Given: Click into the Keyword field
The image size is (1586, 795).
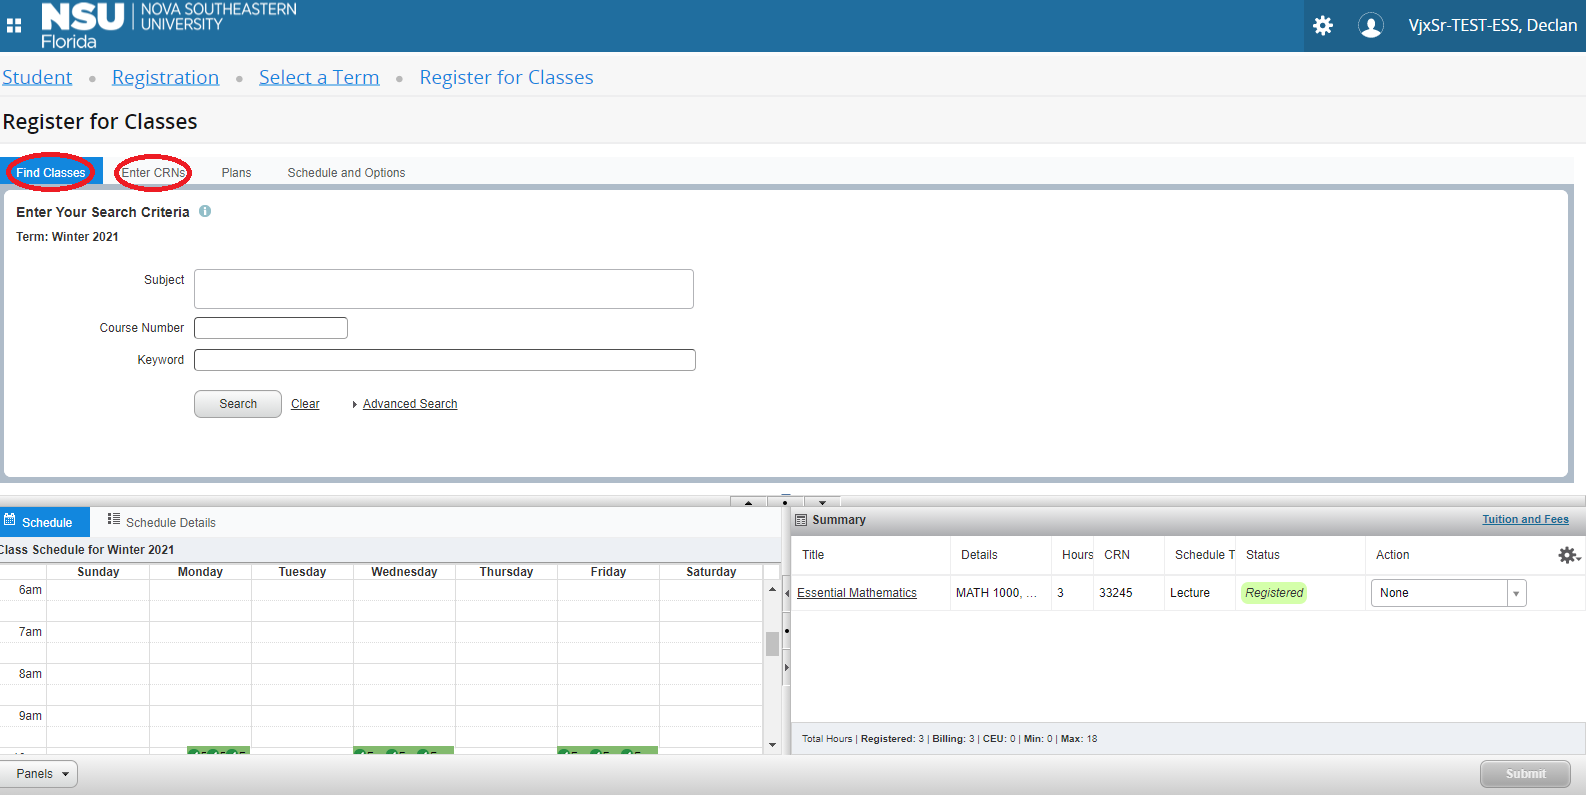Looking at the screenshot, I should coord(445,360).
